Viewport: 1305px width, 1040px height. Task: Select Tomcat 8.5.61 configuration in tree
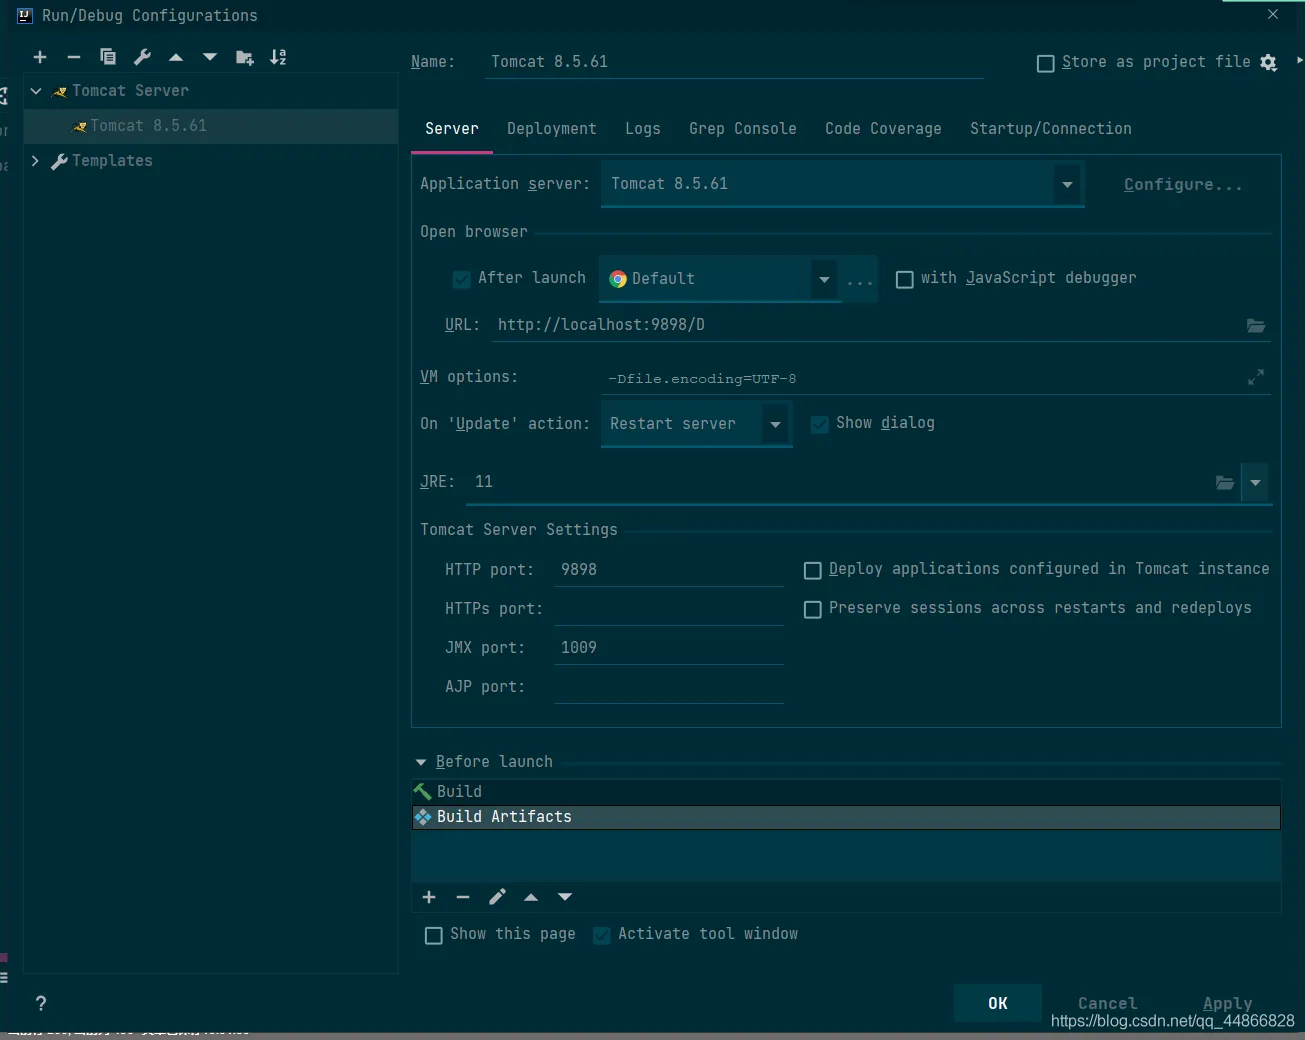(211, 126)
